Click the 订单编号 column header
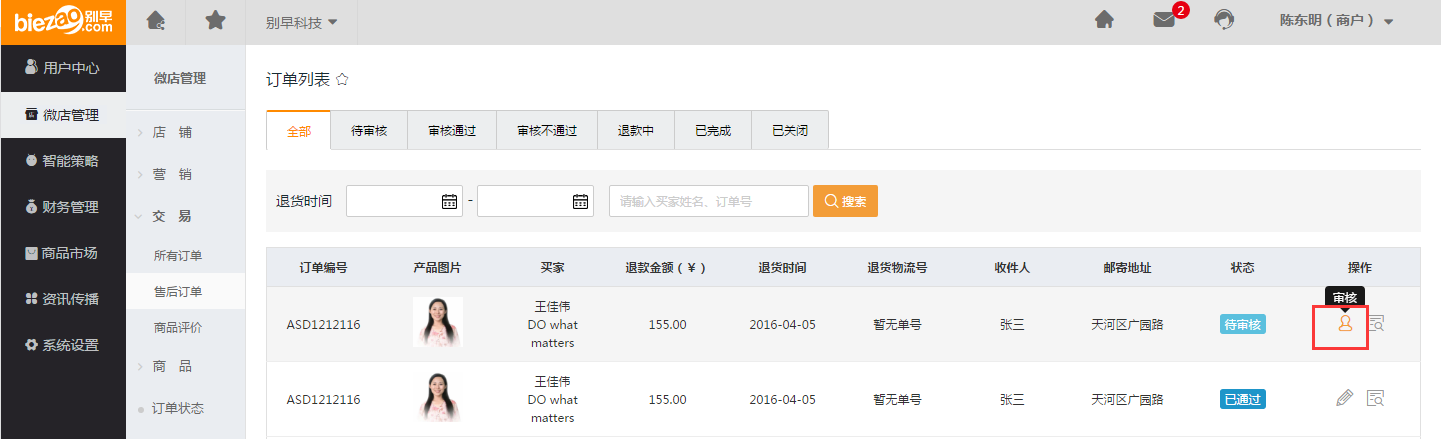 coord(323,268)
